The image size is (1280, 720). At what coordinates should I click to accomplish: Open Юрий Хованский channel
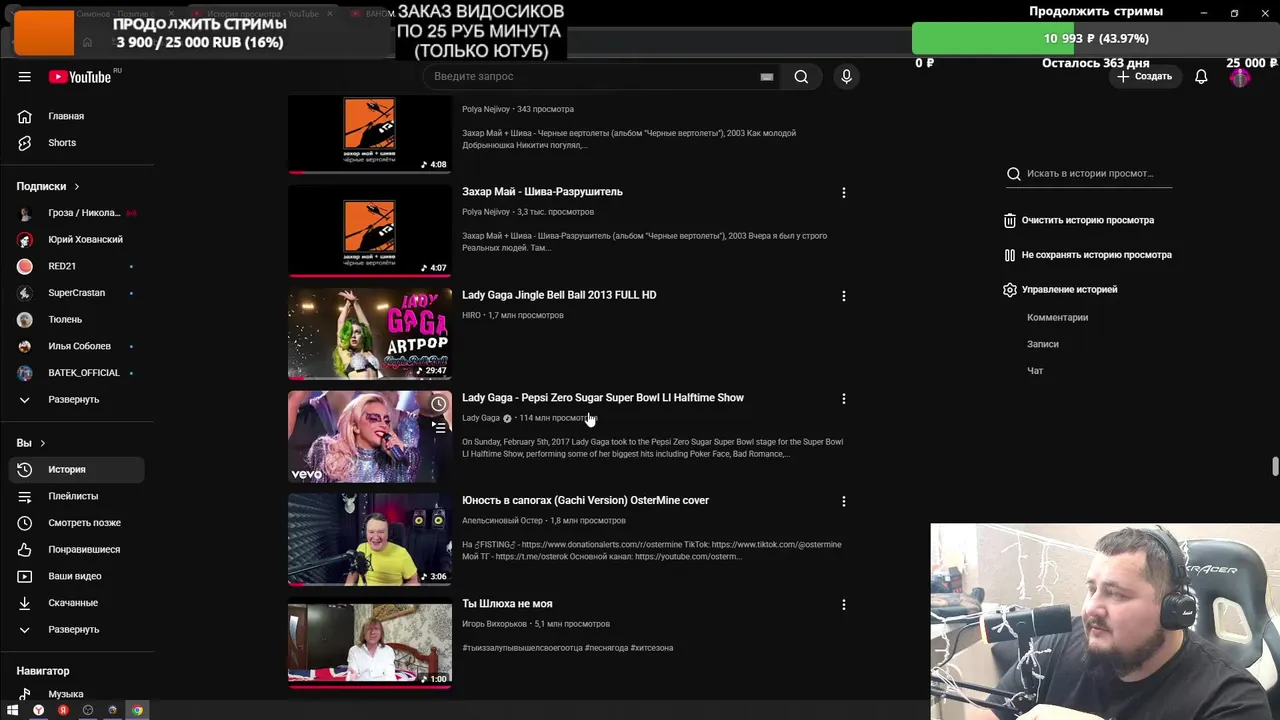point(76,240)
